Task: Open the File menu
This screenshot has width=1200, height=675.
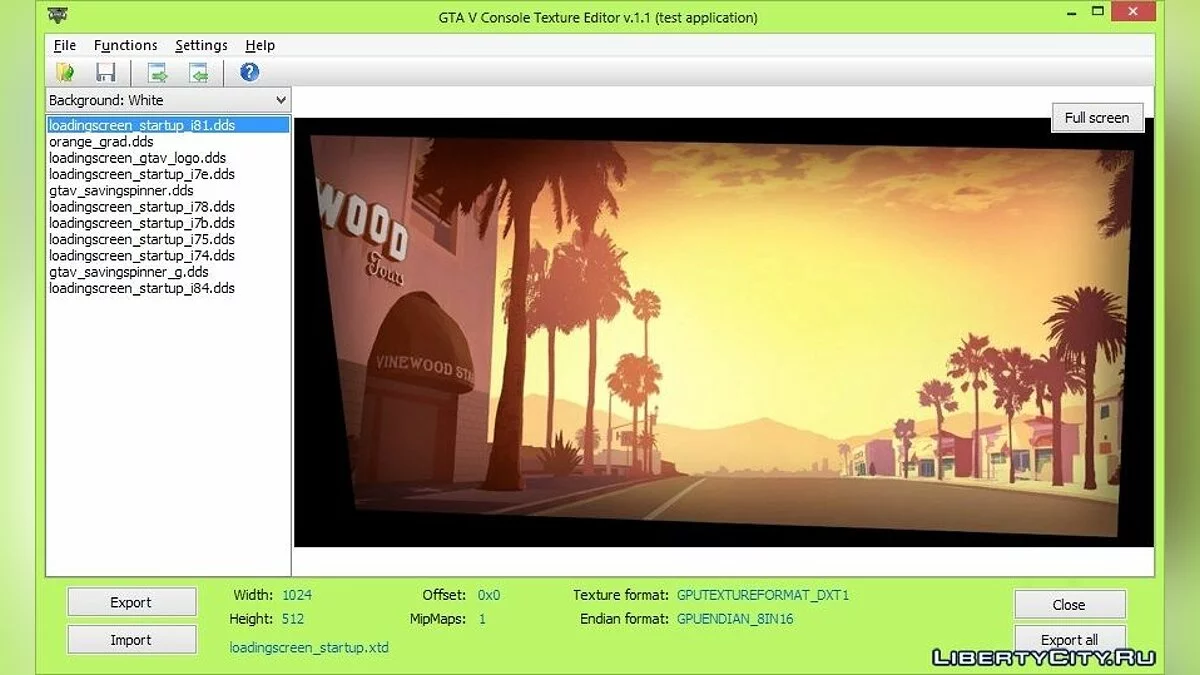Action: [x=65, y=45]
